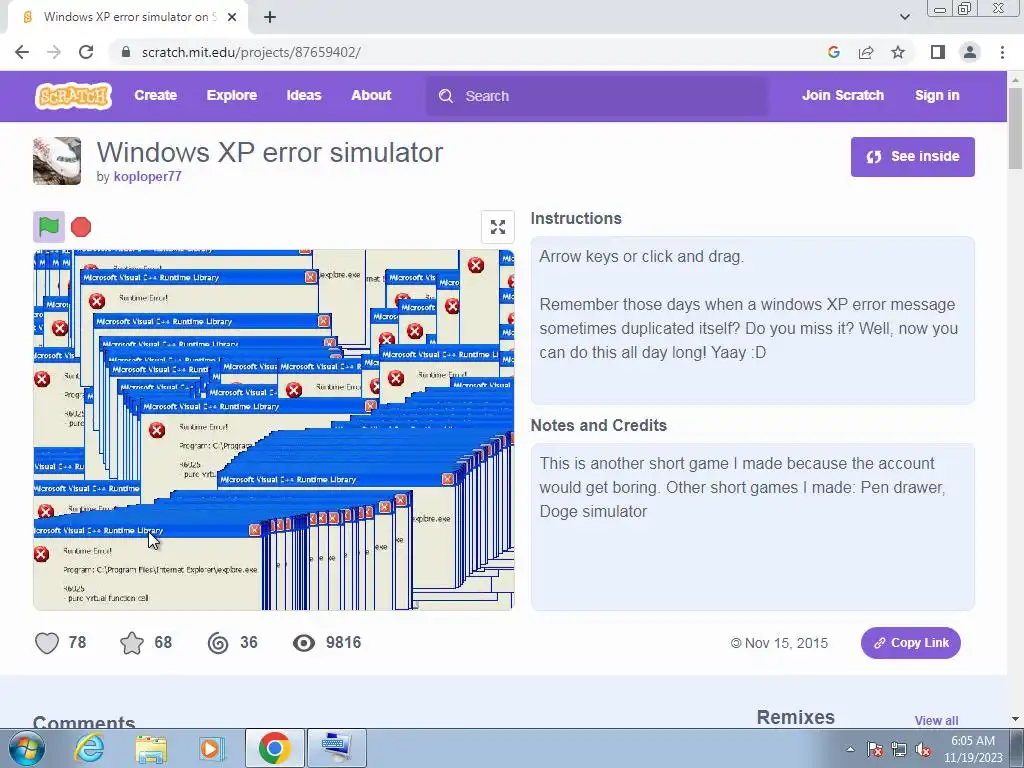This screenshot has width=1024, height=768.
Task: Click the Remixes heading
Action: click(795, 717)
